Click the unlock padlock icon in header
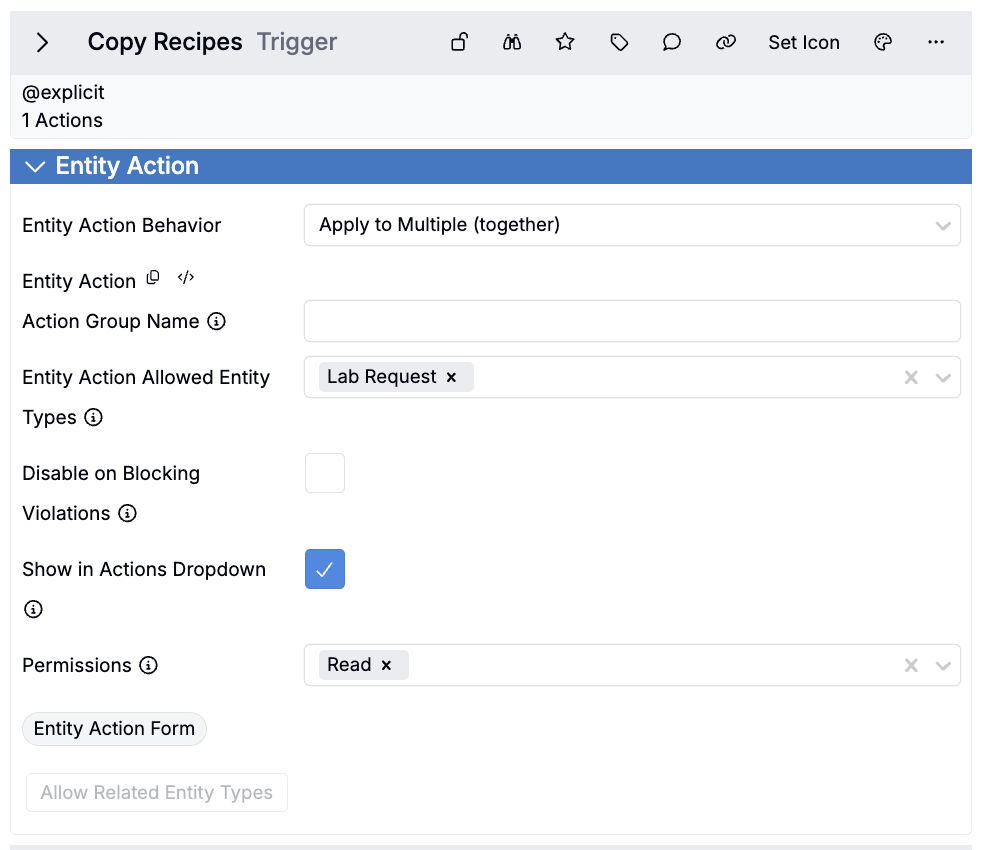Image resolution: width=984 pixels, height=850 pixels. coord(459,42)
